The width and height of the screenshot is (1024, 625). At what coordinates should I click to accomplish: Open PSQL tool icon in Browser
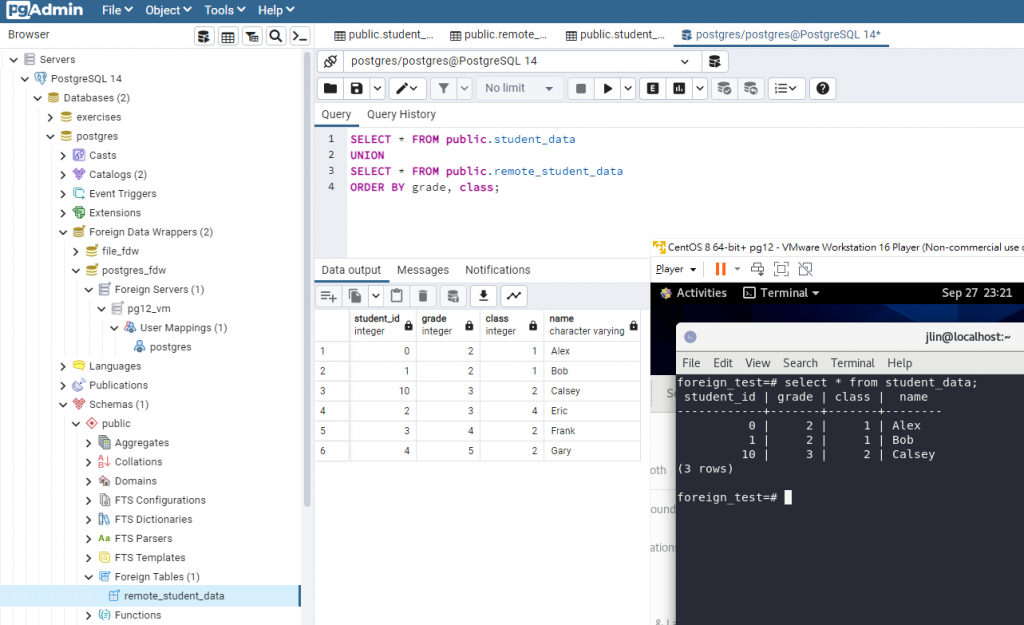[x=300, y=36]
